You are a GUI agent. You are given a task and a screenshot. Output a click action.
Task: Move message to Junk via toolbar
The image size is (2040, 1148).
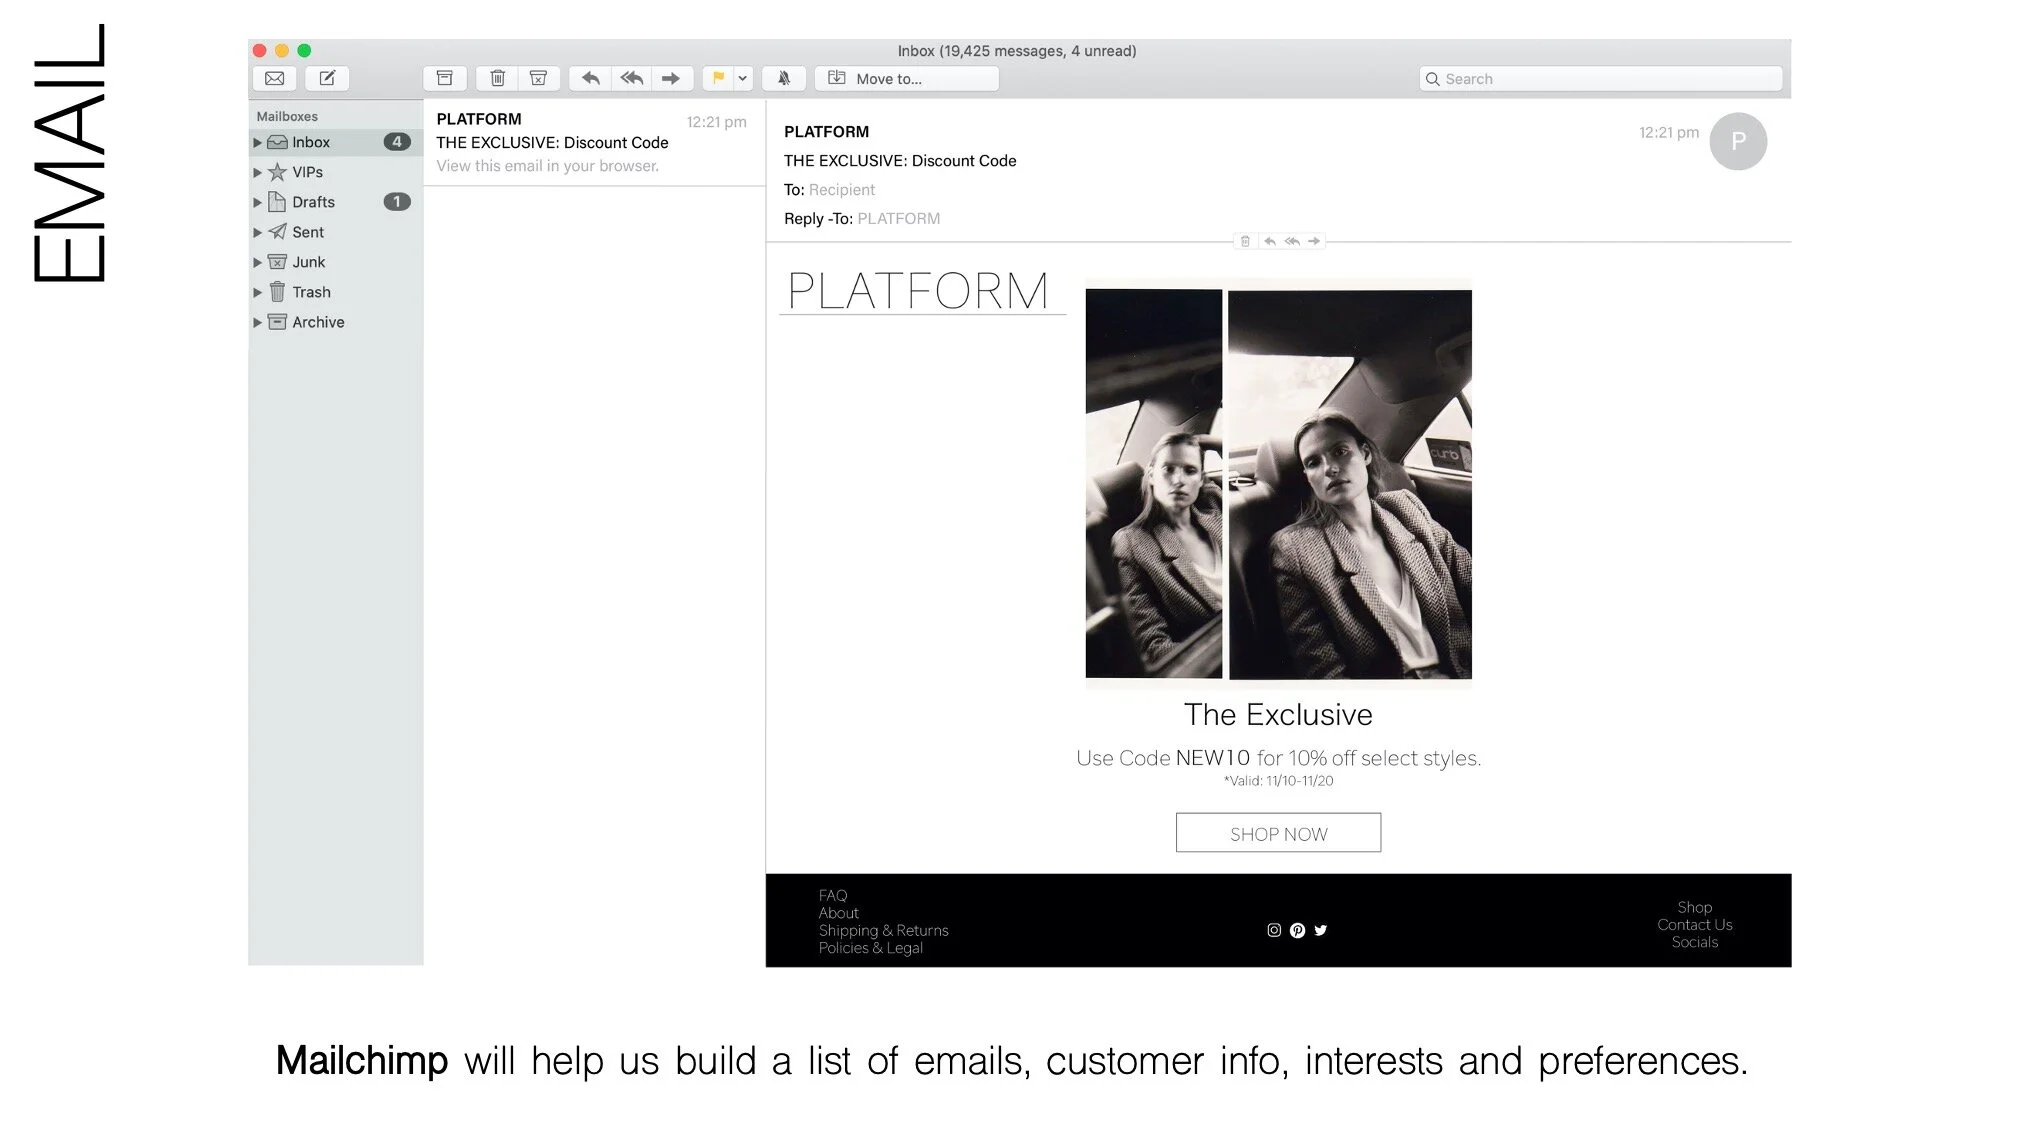[538, 78]
